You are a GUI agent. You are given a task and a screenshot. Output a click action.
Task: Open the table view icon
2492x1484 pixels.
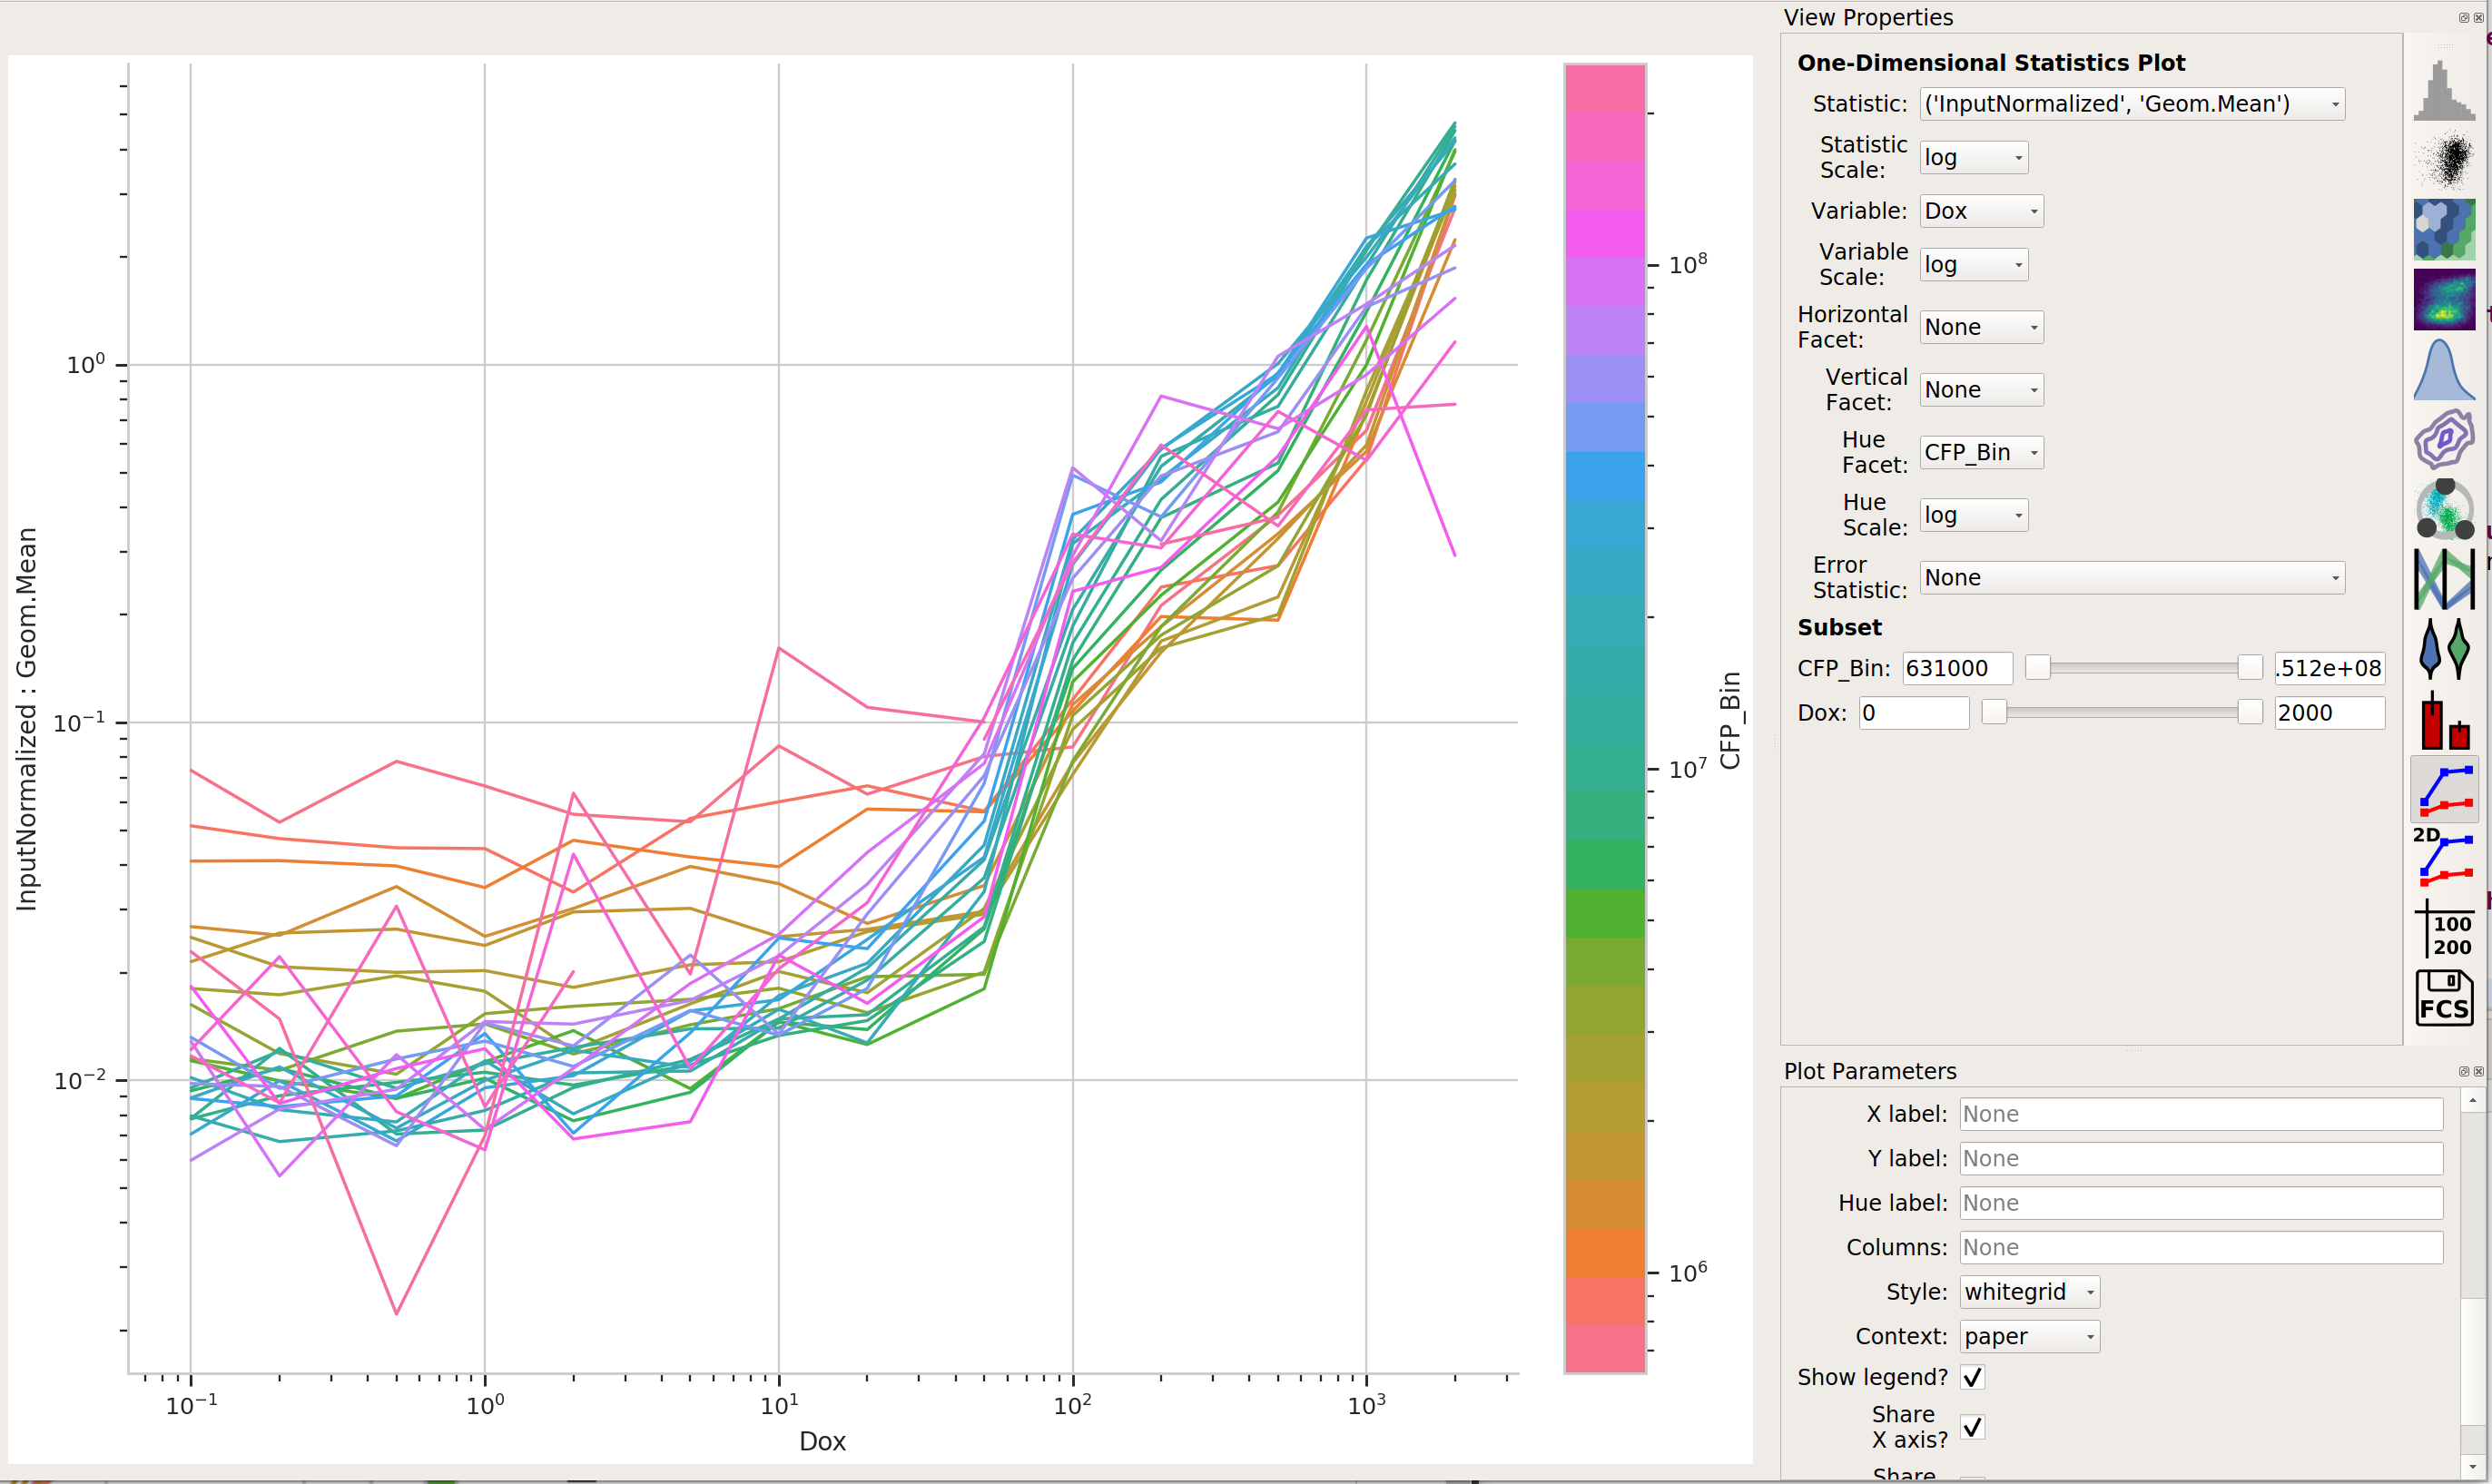[2444, 928]
